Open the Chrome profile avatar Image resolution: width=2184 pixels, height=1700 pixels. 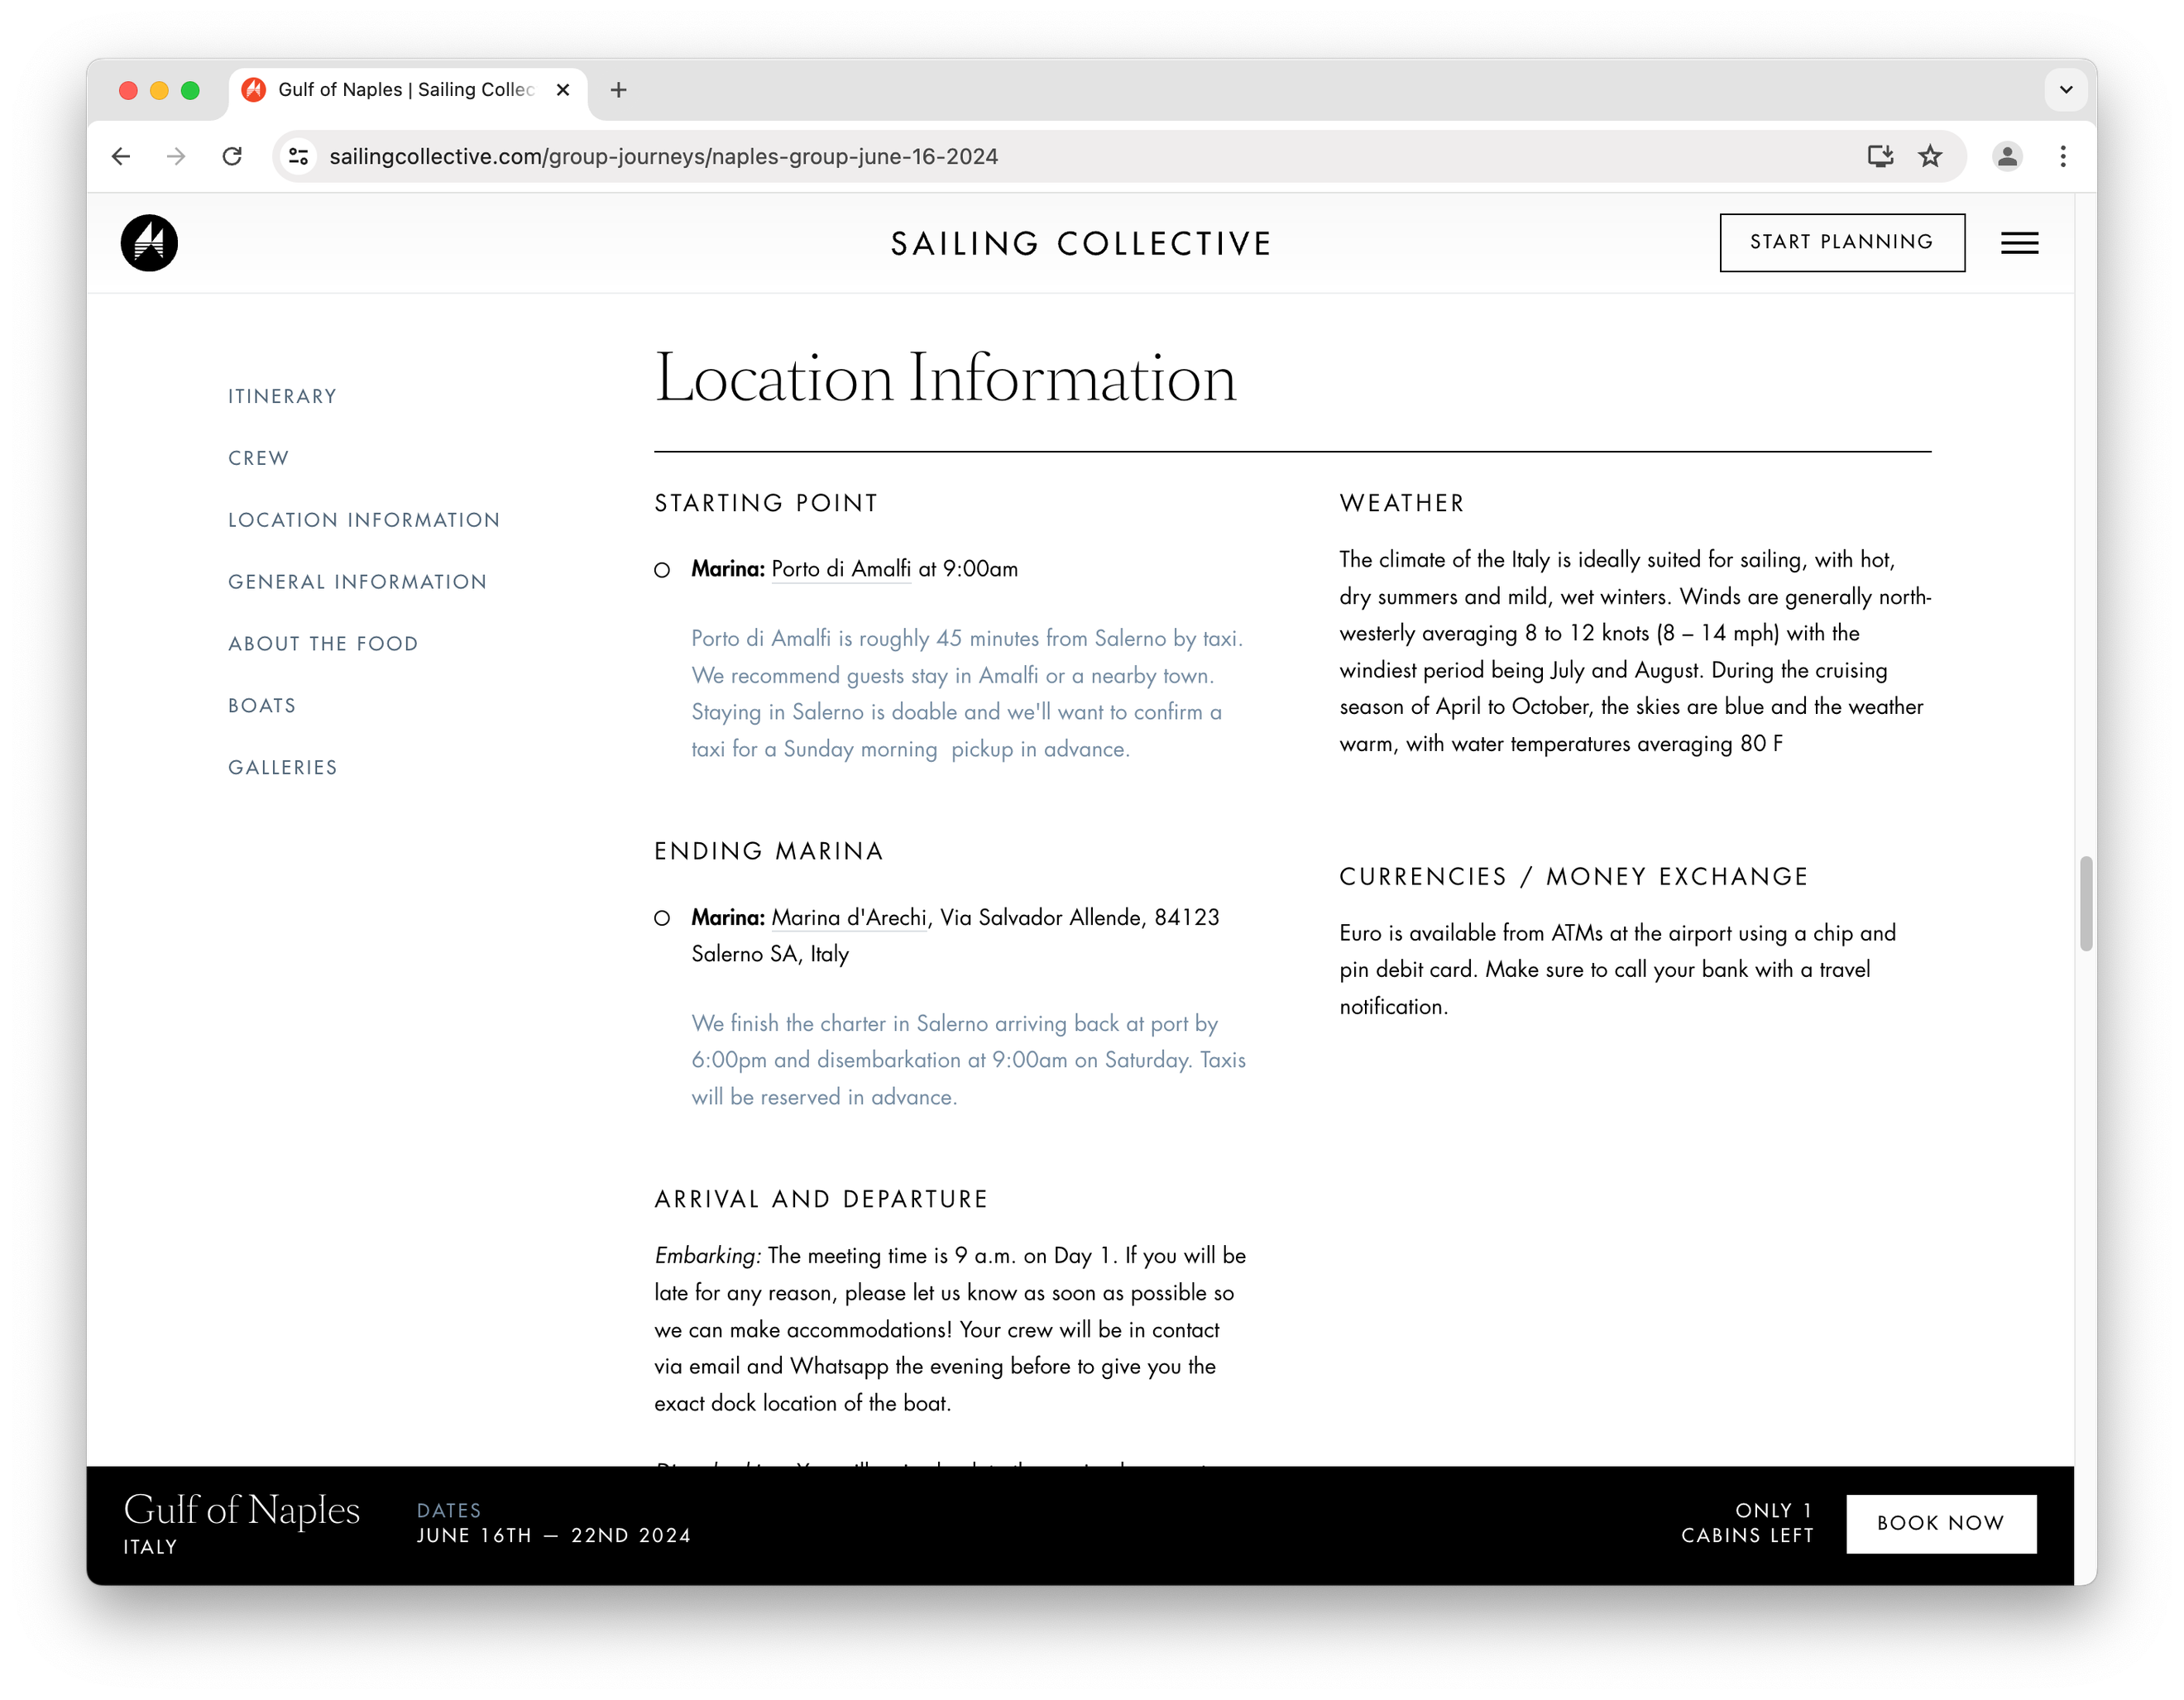pyautogui.click(x=2006, y=156)
